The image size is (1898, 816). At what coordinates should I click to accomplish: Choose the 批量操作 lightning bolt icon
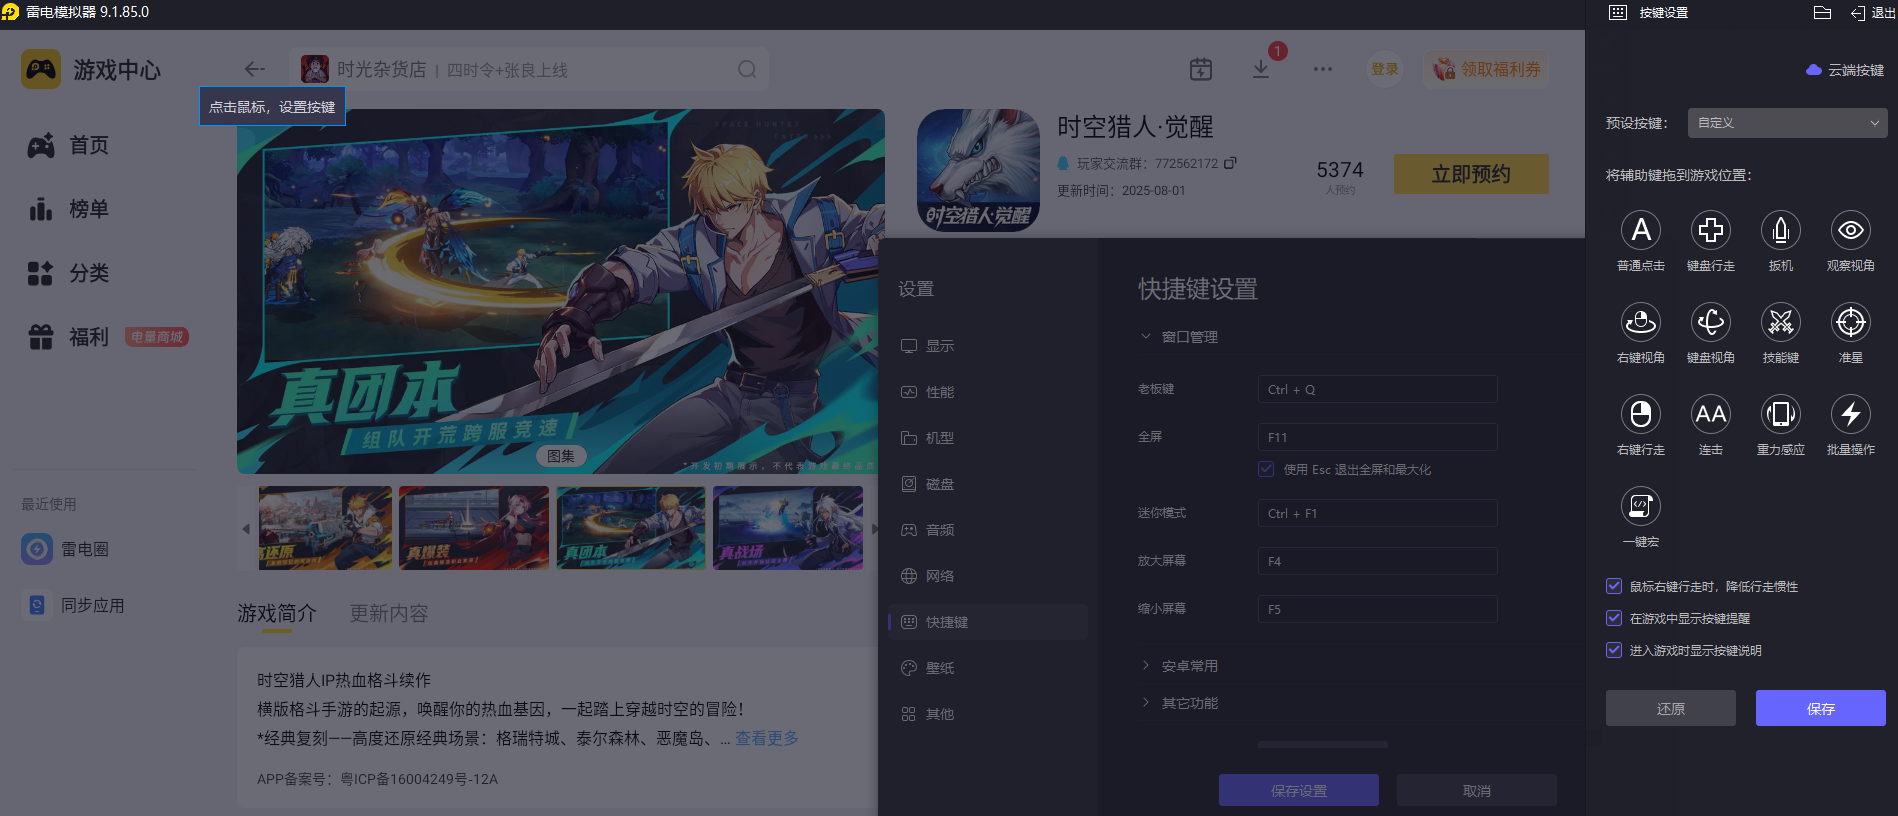1851,414
